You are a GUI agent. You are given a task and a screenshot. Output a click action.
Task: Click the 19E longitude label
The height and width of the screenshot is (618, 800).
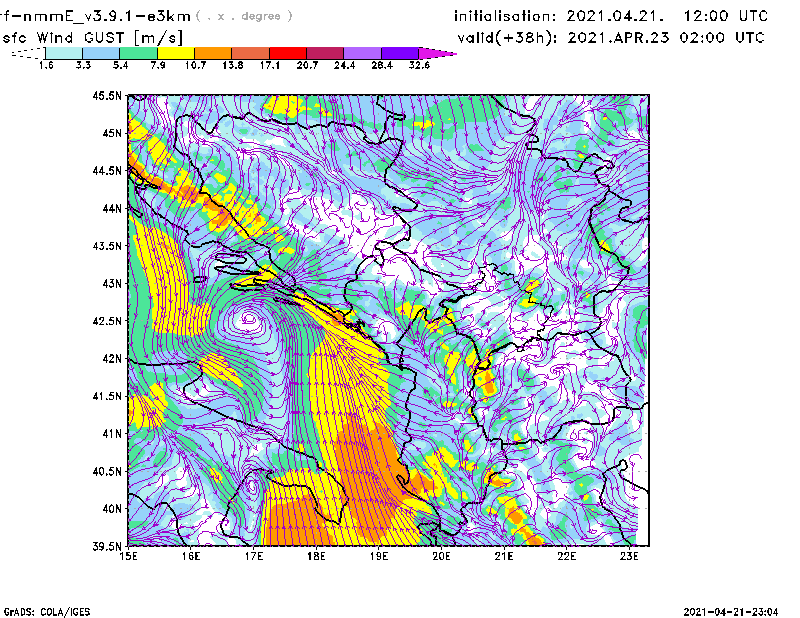[379, 556]
